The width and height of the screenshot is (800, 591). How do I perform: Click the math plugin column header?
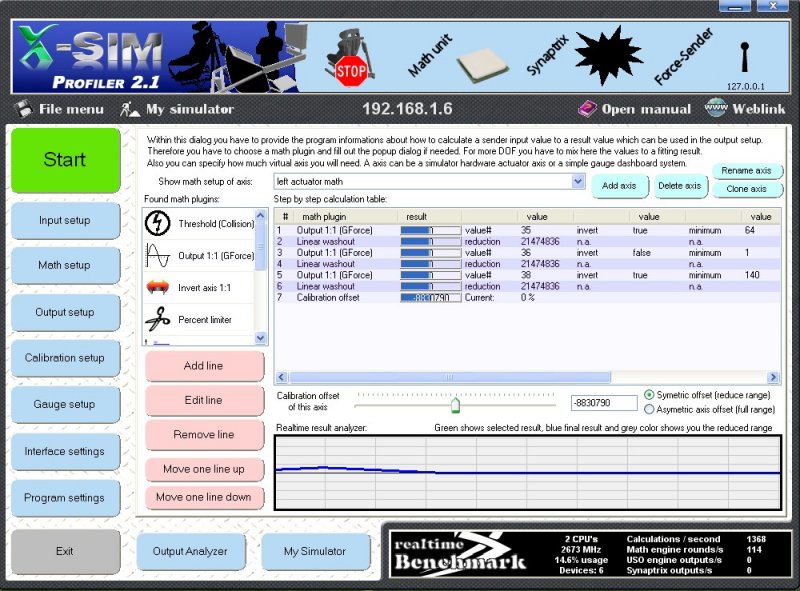point(346,216)
